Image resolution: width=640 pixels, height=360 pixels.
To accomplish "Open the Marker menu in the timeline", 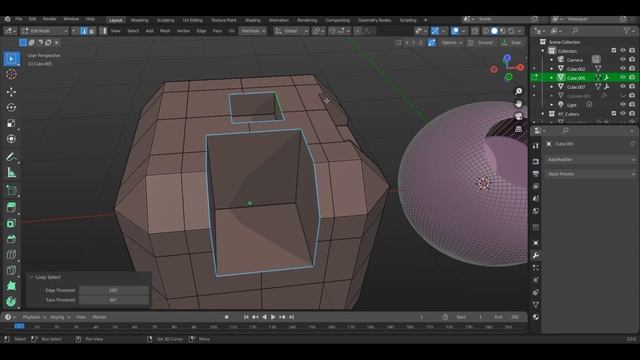I will pyautogui.click(x=99, y=317).
